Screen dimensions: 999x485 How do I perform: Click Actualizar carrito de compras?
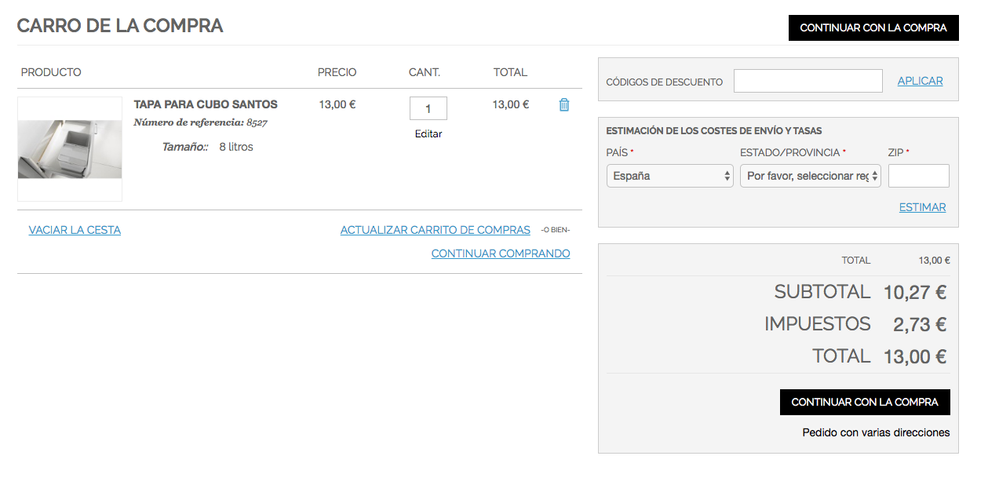tap(435, 230)
